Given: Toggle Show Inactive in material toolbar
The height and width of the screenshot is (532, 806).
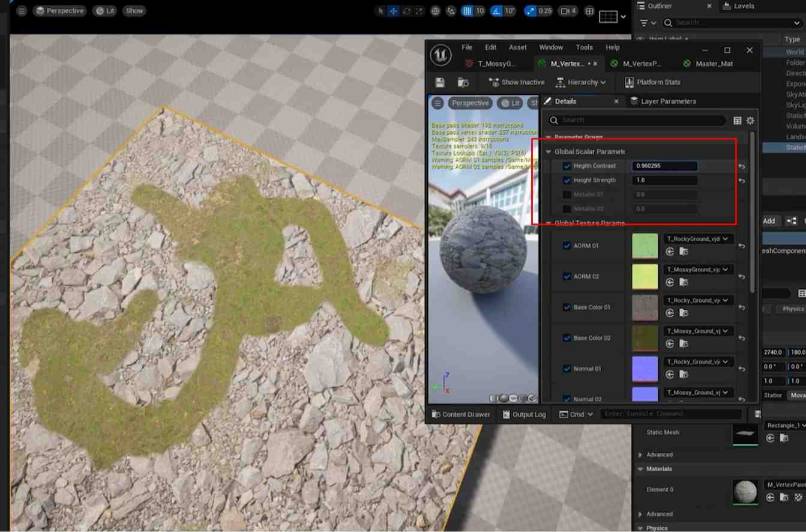Looking at the screenshot, I should pyautogui.click(x=516, y=82).
